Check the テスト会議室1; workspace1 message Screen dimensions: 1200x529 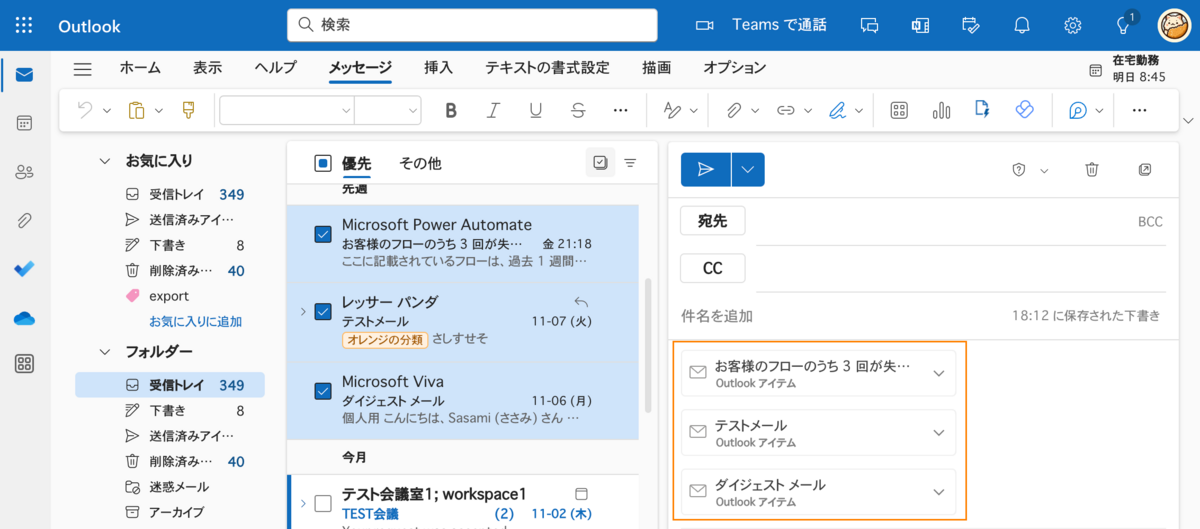(323, 503)
